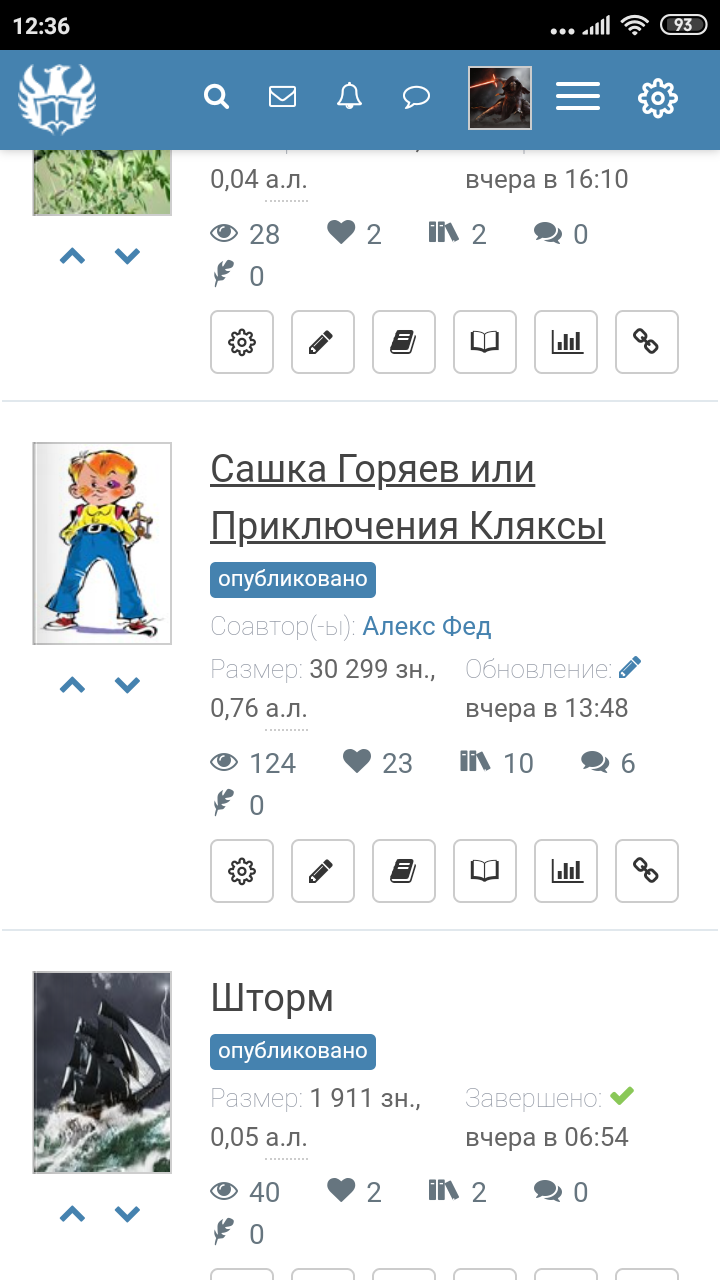The height and width of the screenshot is (1280, 720).
Task: Move Шторм book up in list
Action: [72, 1214]
